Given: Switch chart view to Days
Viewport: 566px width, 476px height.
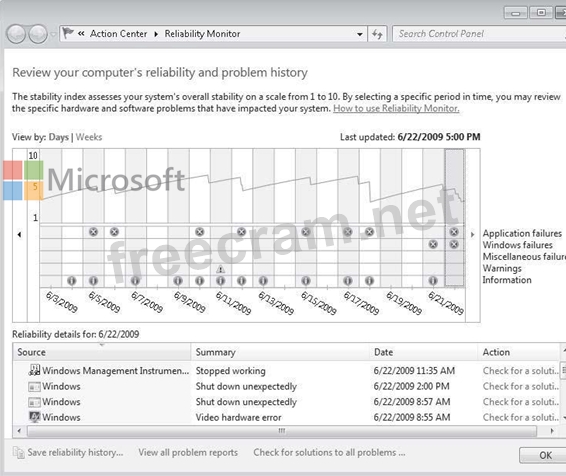Looking at the screenshot, I should 58,137.
